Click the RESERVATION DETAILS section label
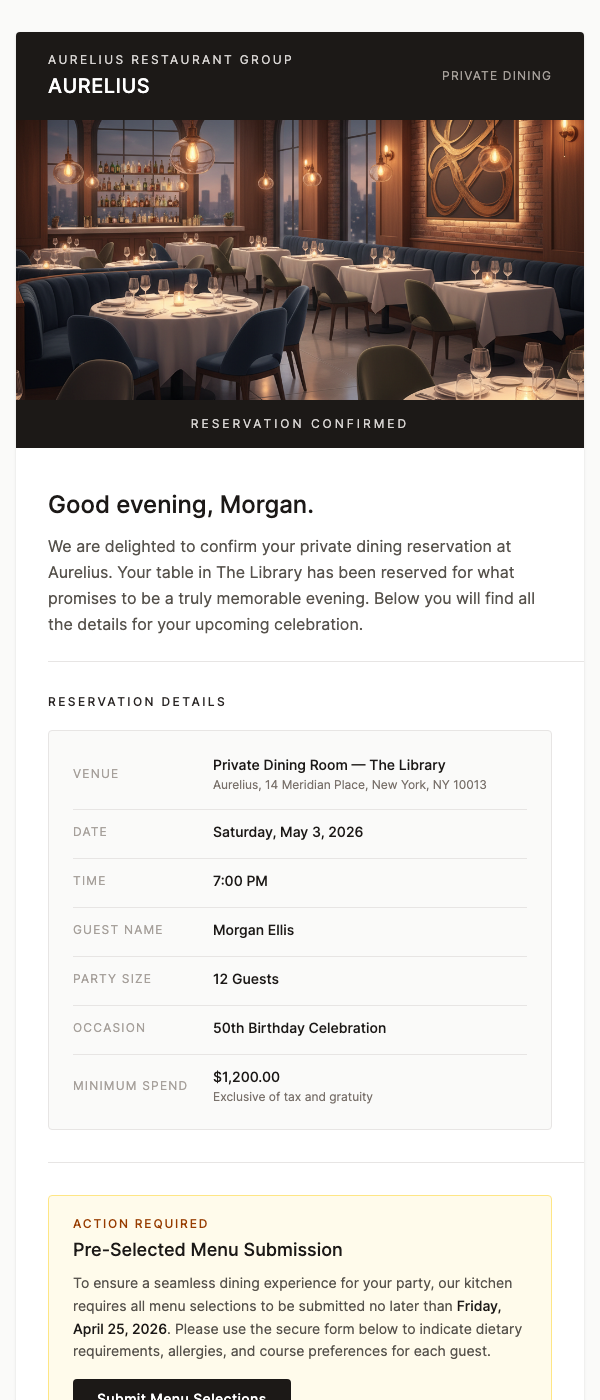600x1400 pixels. tap(137, 702)
